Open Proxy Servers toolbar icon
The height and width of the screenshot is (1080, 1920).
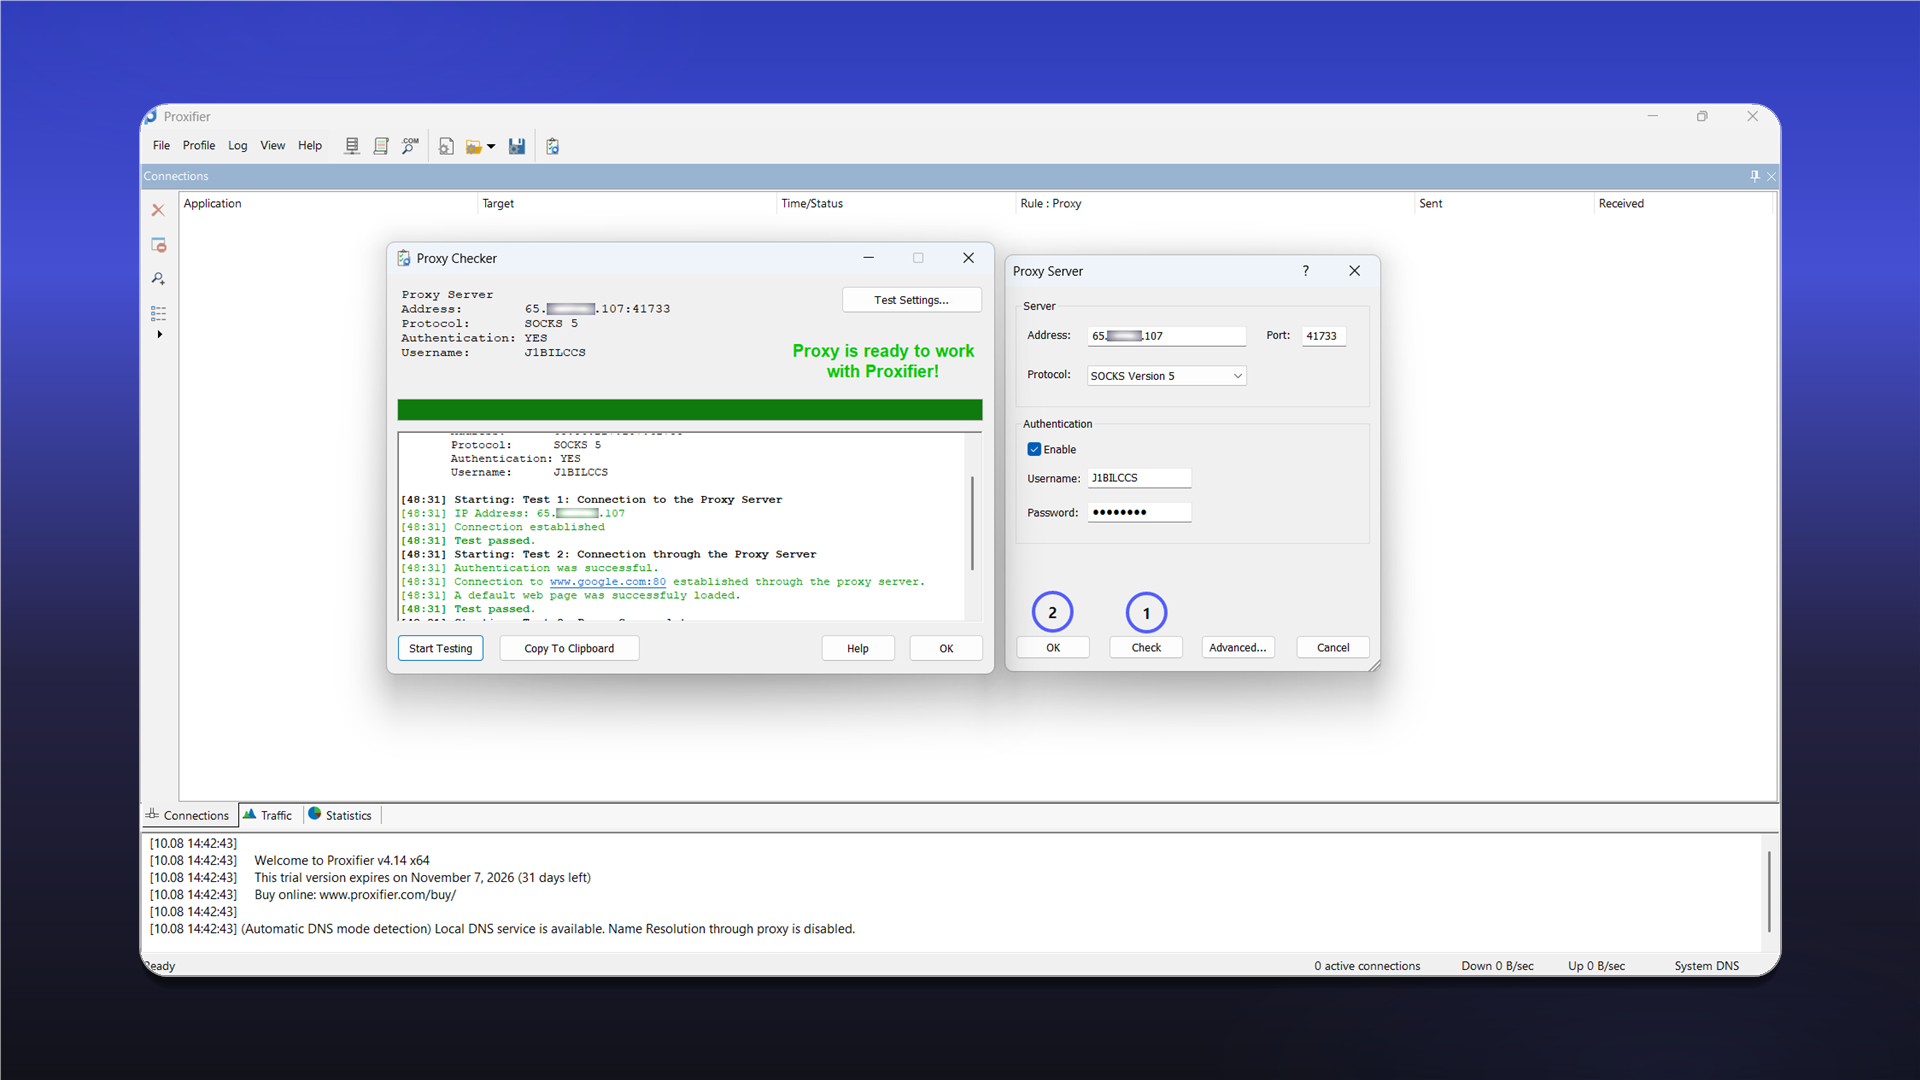352,146
